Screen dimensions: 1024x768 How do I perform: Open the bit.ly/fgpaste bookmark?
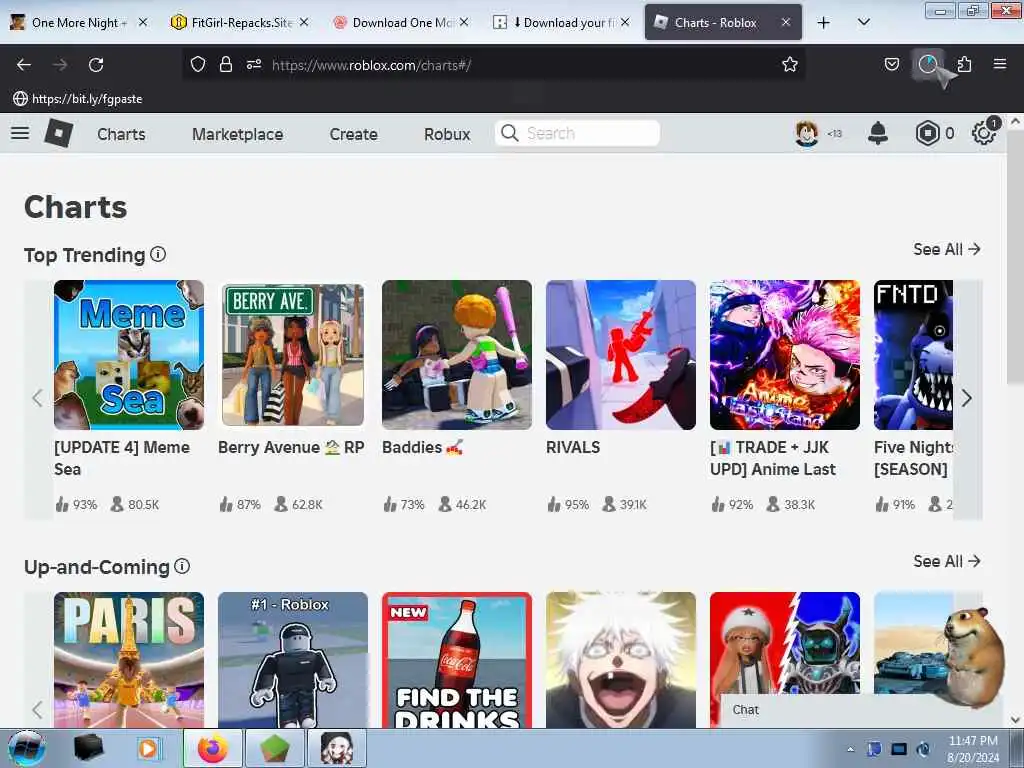(78, 99)
